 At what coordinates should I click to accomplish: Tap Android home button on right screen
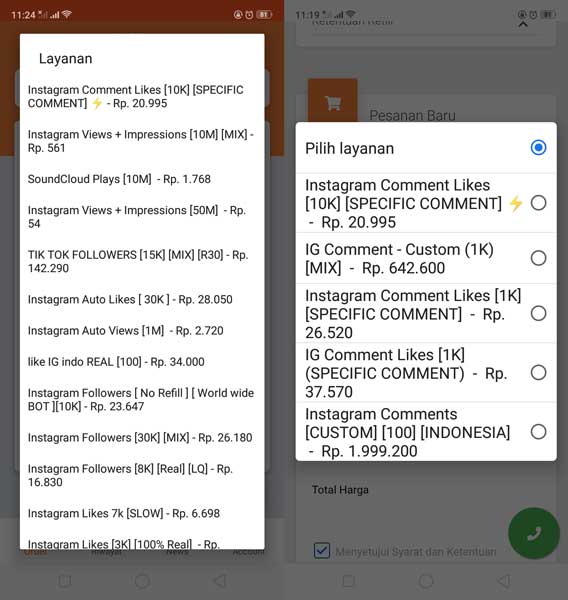pos(426,581)
